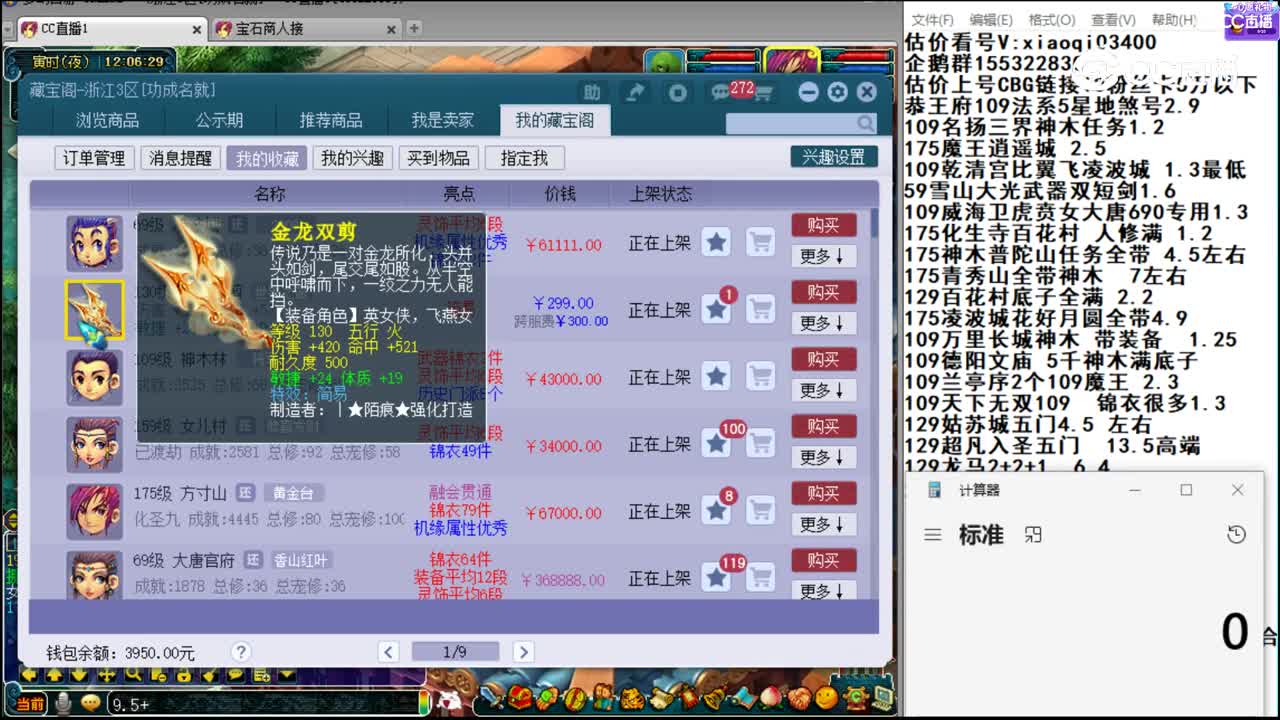Toggle favorite star on 大唐官府 row
This screenshot has height=720, width=1280.
(716, 577)
